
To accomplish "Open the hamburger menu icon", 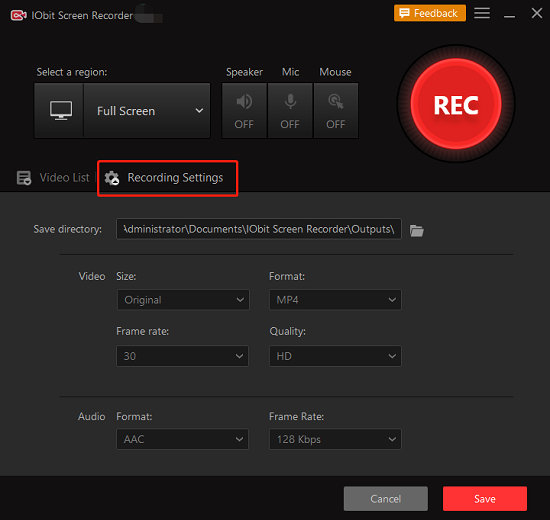I will point(482,13).
